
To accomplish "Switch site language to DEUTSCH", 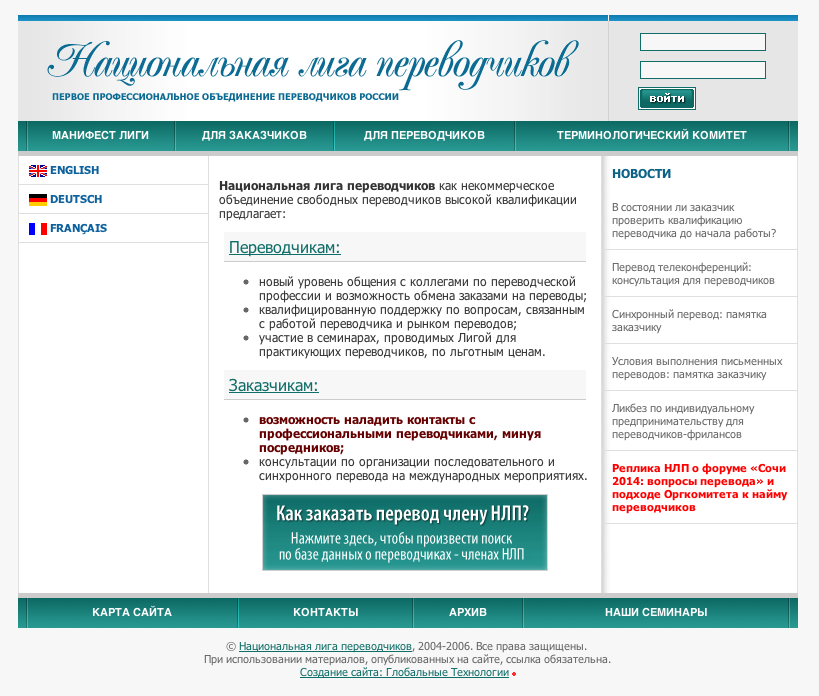I will 76,199.
